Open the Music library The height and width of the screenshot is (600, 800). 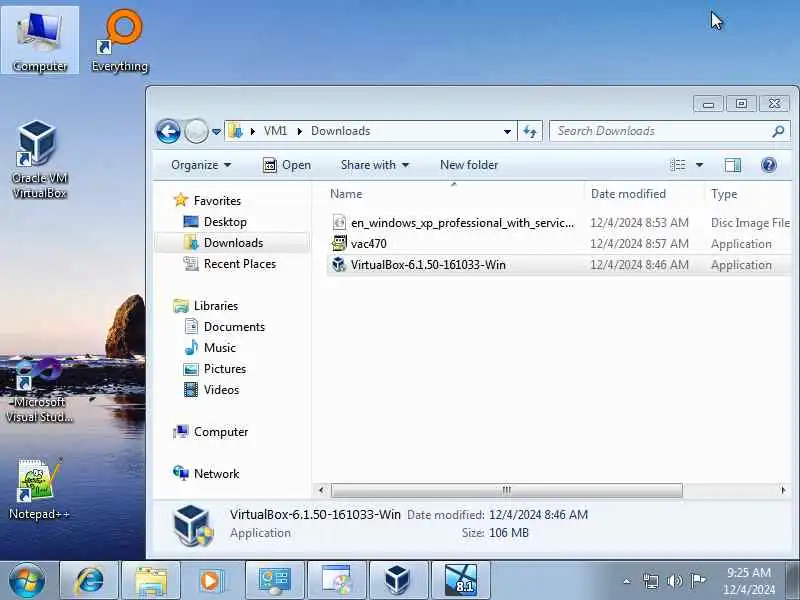[219, 347]
